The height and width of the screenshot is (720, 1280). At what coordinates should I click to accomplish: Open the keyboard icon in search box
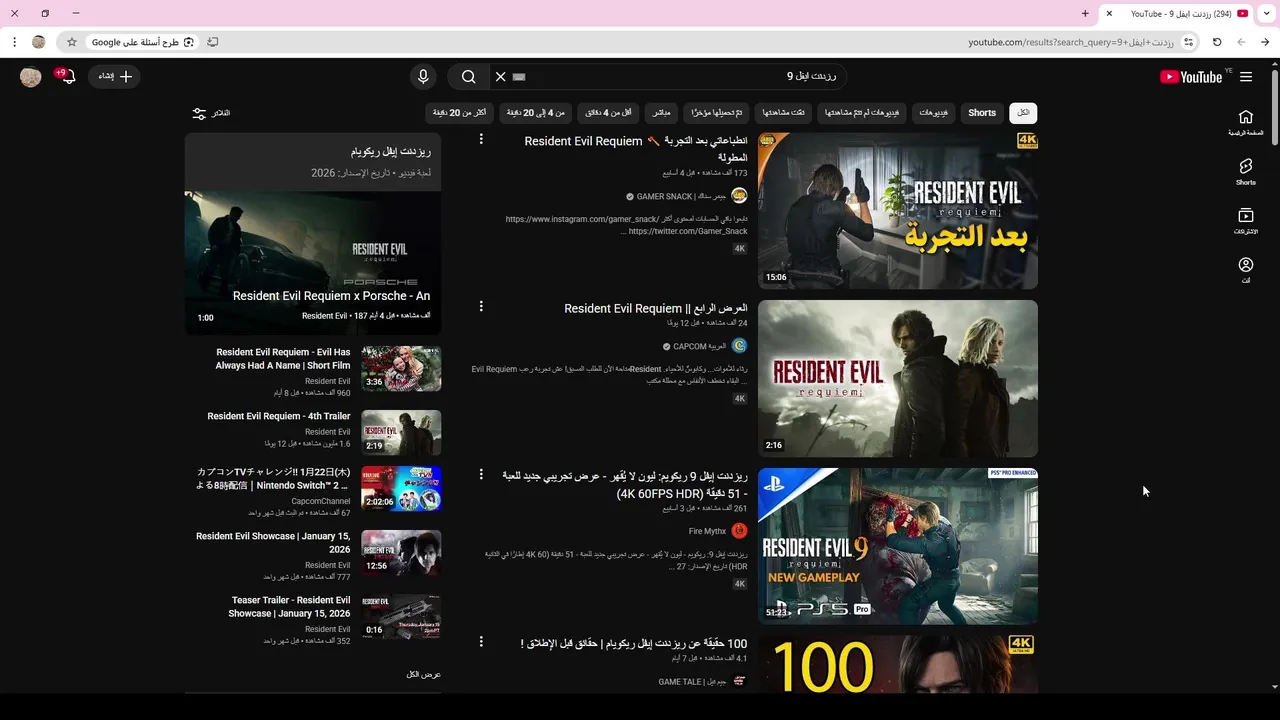tap(519, 77)
